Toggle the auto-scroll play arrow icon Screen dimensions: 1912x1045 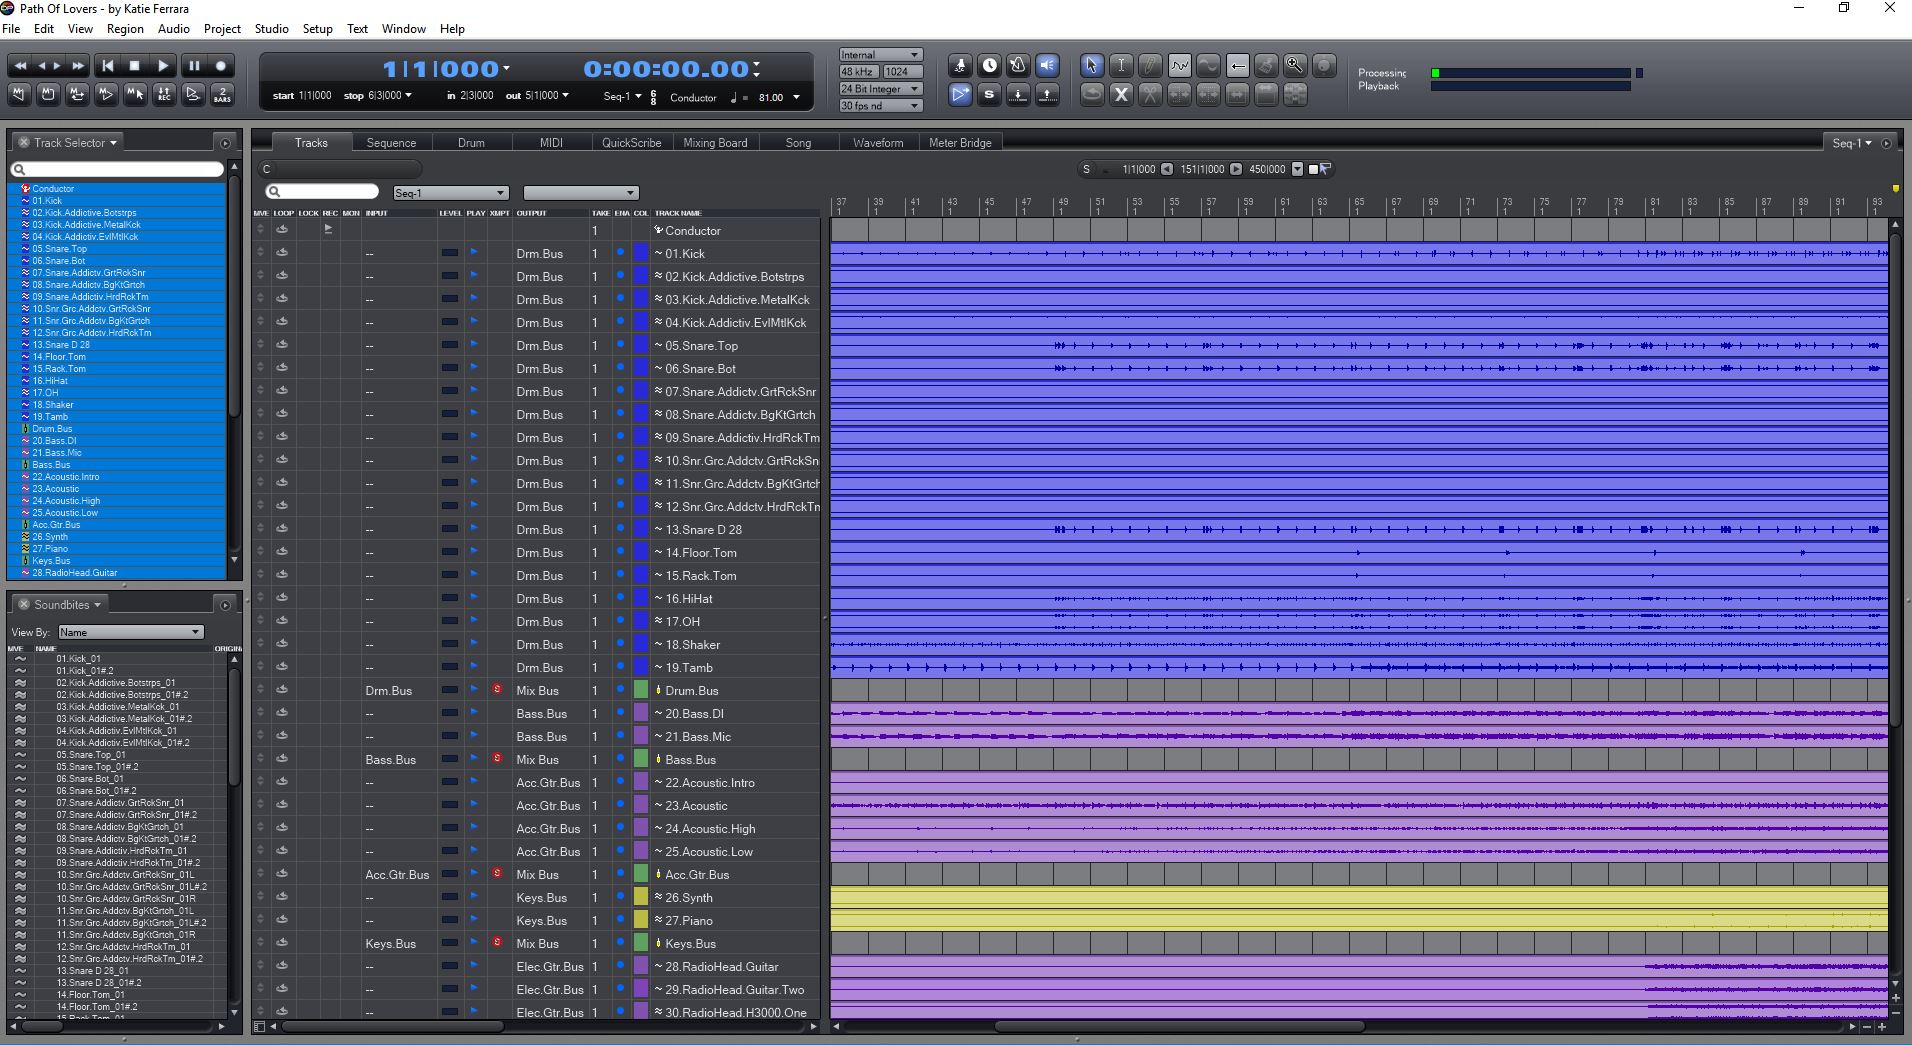coord(960,94)
